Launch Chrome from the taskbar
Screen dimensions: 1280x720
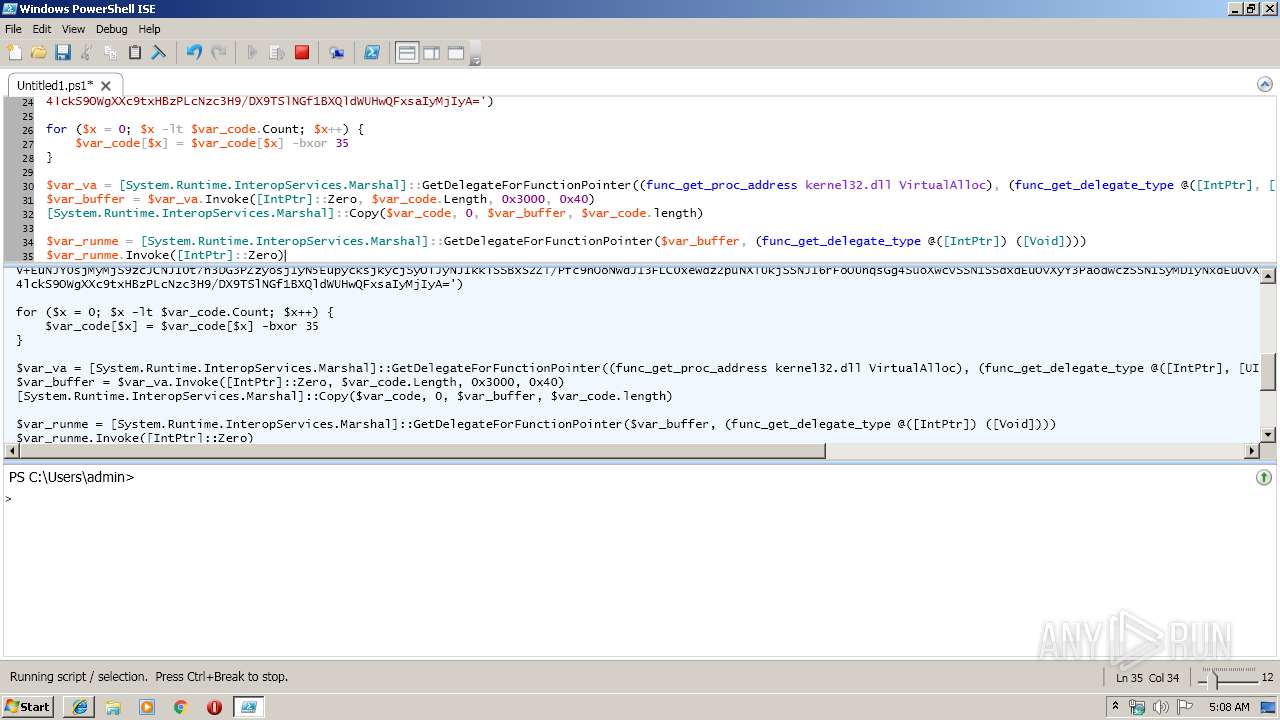(x=180, y=707)
